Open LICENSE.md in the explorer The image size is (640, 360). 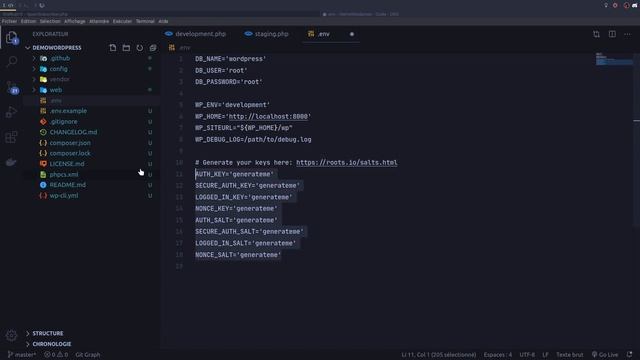coord(67,164)
